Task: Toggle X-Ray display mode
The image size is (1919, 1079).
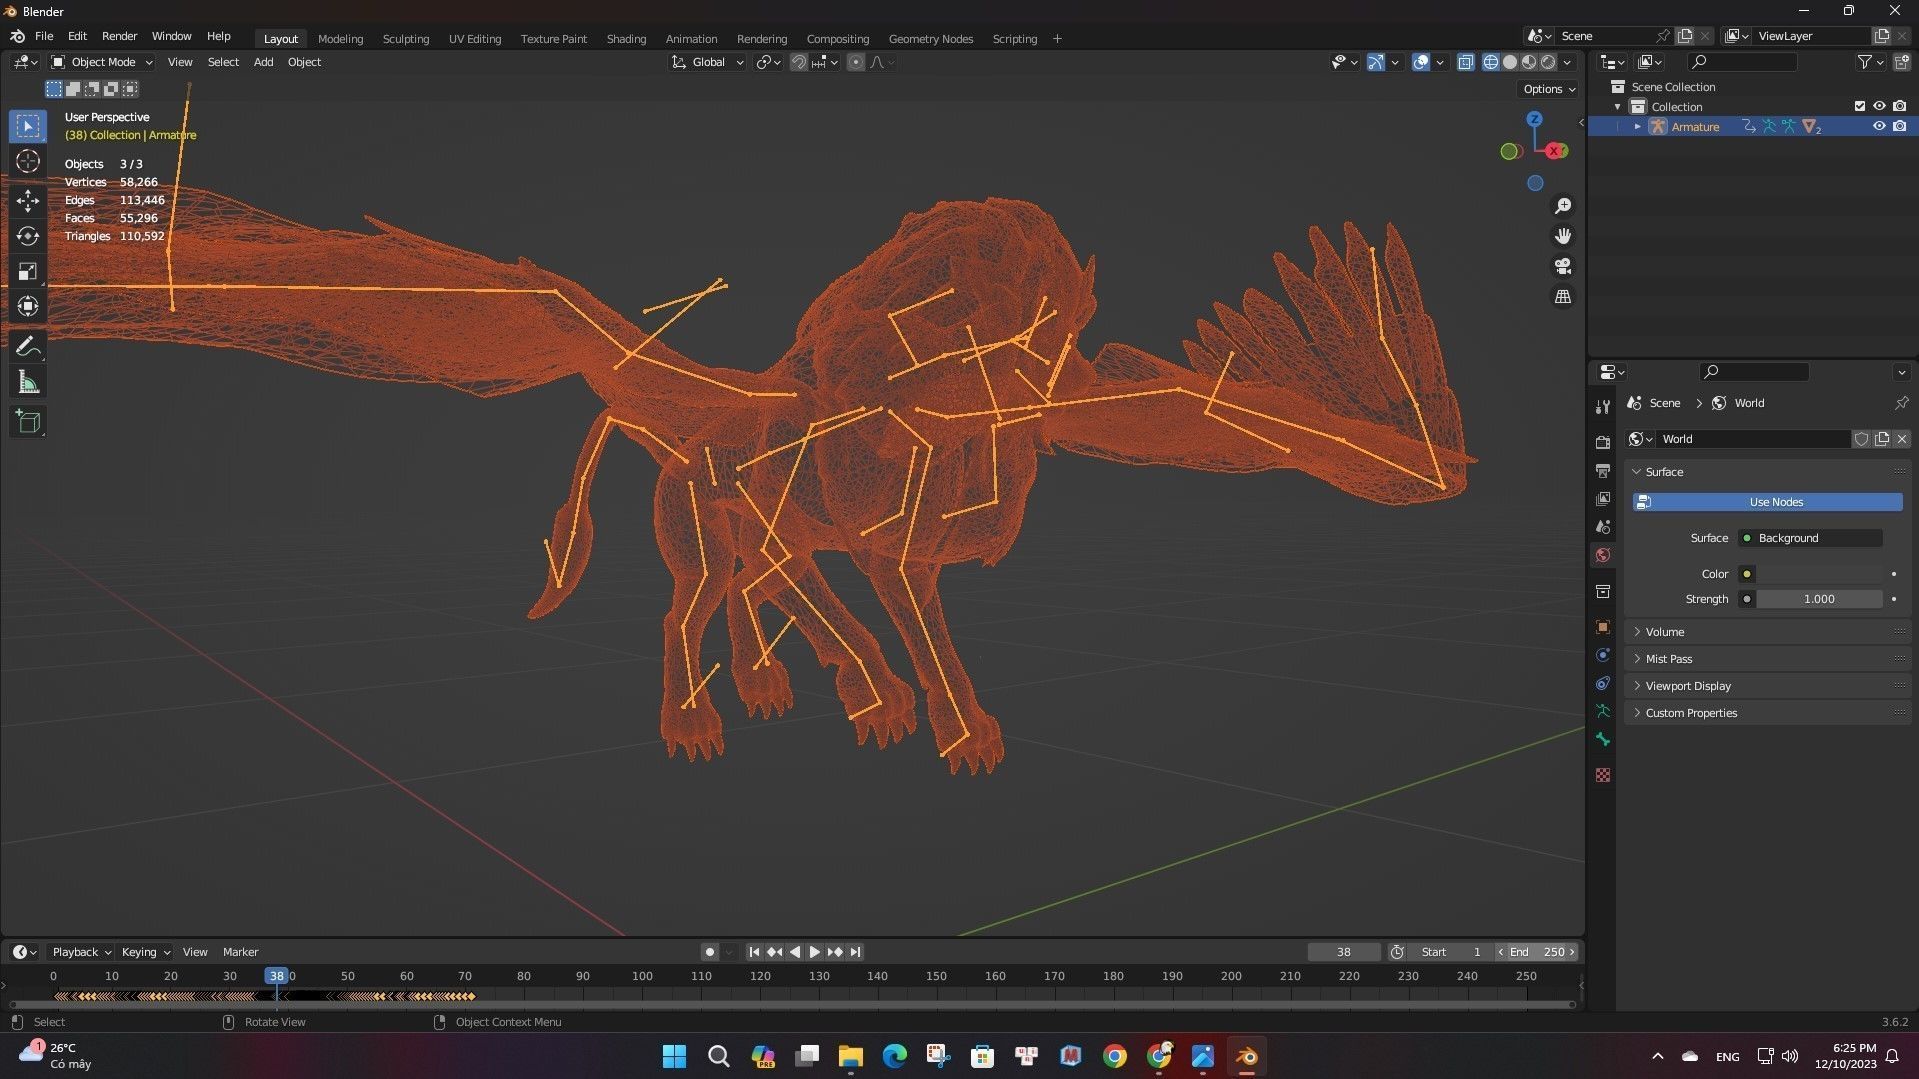Action: pos(1465,62)
